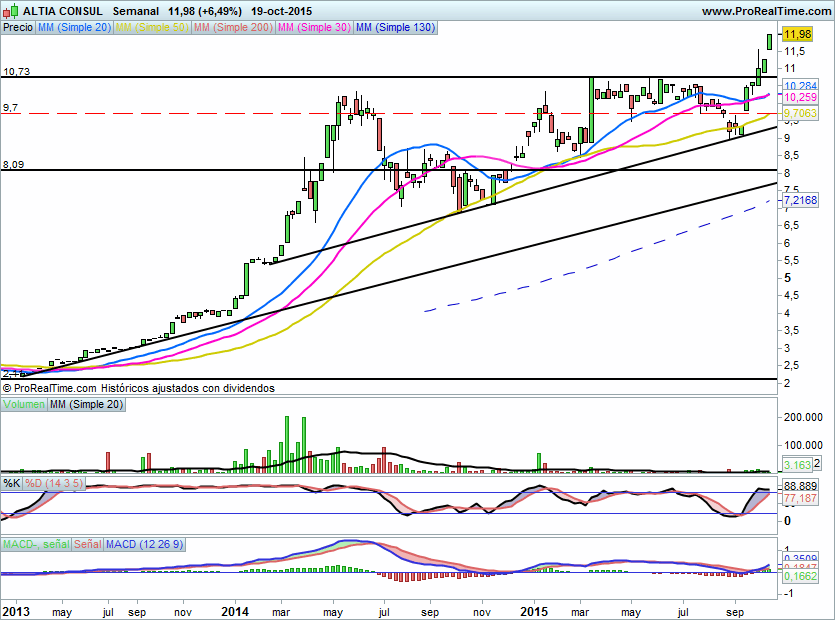Image resolution: width=835 pixels, height=620 pixels.
Task: Click the green 3.163 volume value tag
Action: tap(797, 465)
